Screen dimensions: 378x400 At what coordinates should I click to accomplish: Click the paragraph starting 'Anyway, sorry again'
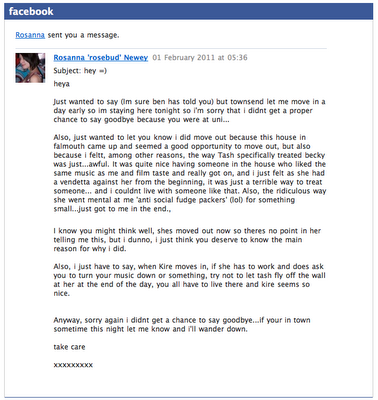point(182,324)
